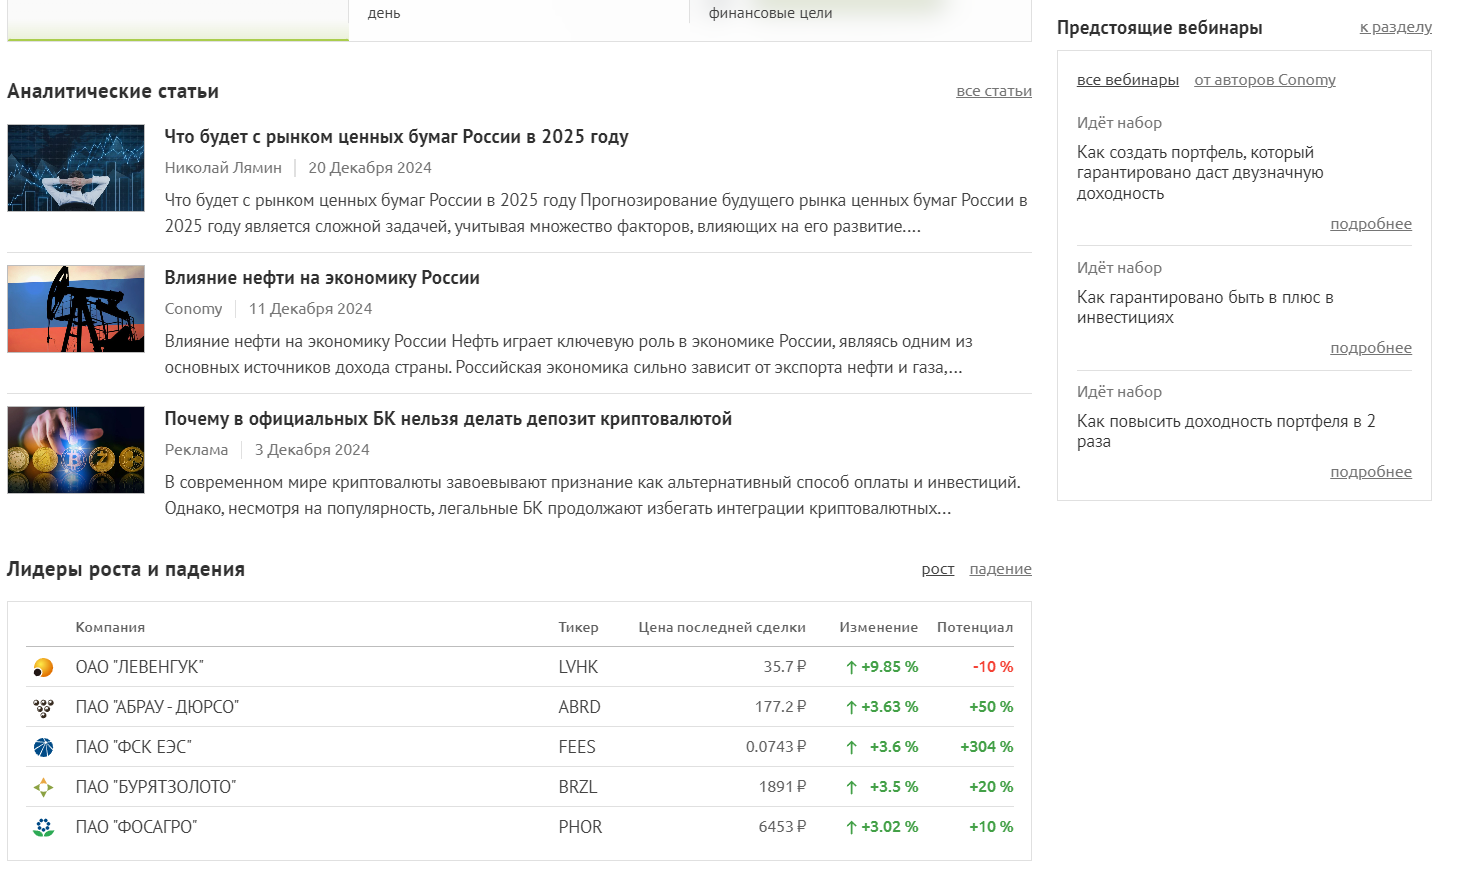Switch to the 'падение' leaders tab
The image size is (1459, 877).
[x=1000, y=569]
